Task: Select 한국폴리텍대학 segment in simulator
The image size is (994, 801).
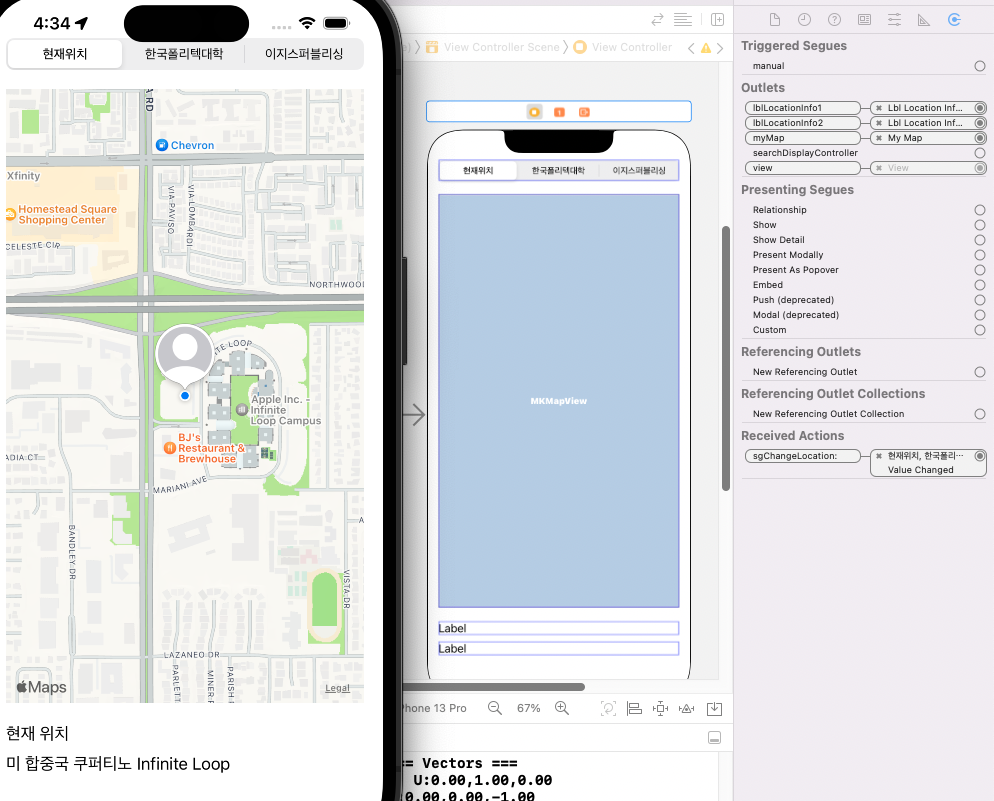Action: point(184,54)
